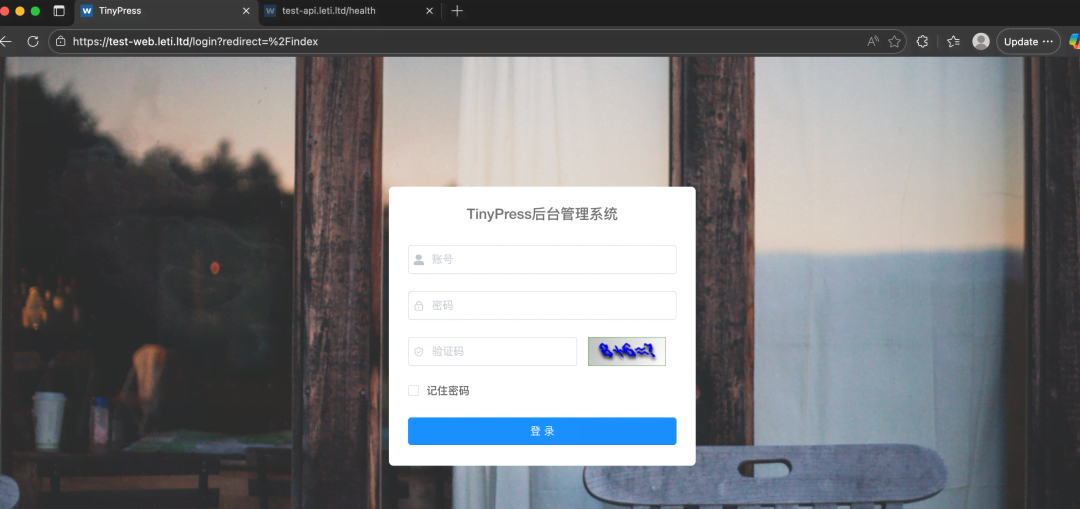
Task: Open a new tab with plus button
Action: point(457,11)
